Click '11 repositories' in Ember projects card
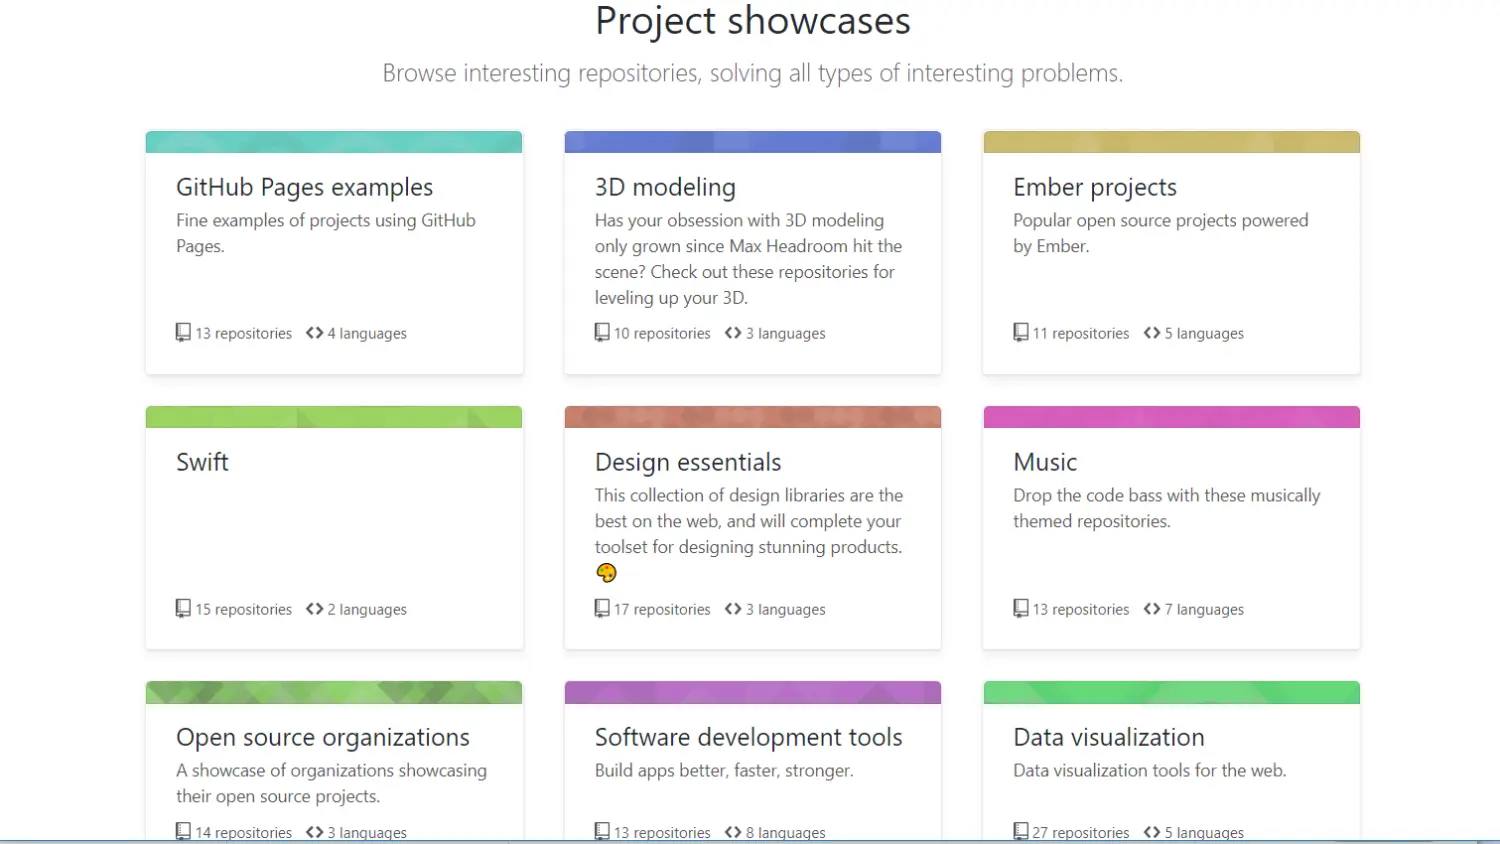1500x844 pixels. pyautogui.click(x=1081, y=333)
